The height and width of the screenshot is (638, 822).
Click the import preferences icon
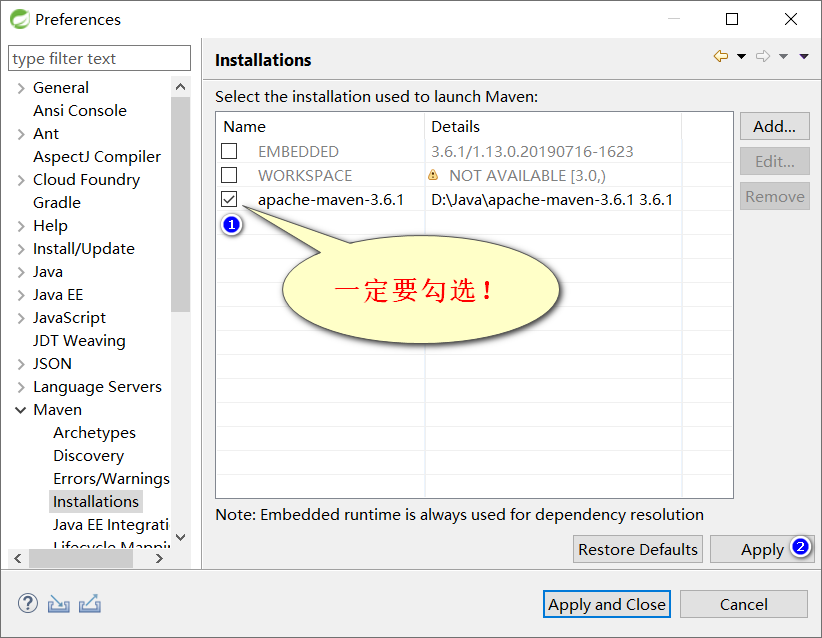(x=58, y=604)
